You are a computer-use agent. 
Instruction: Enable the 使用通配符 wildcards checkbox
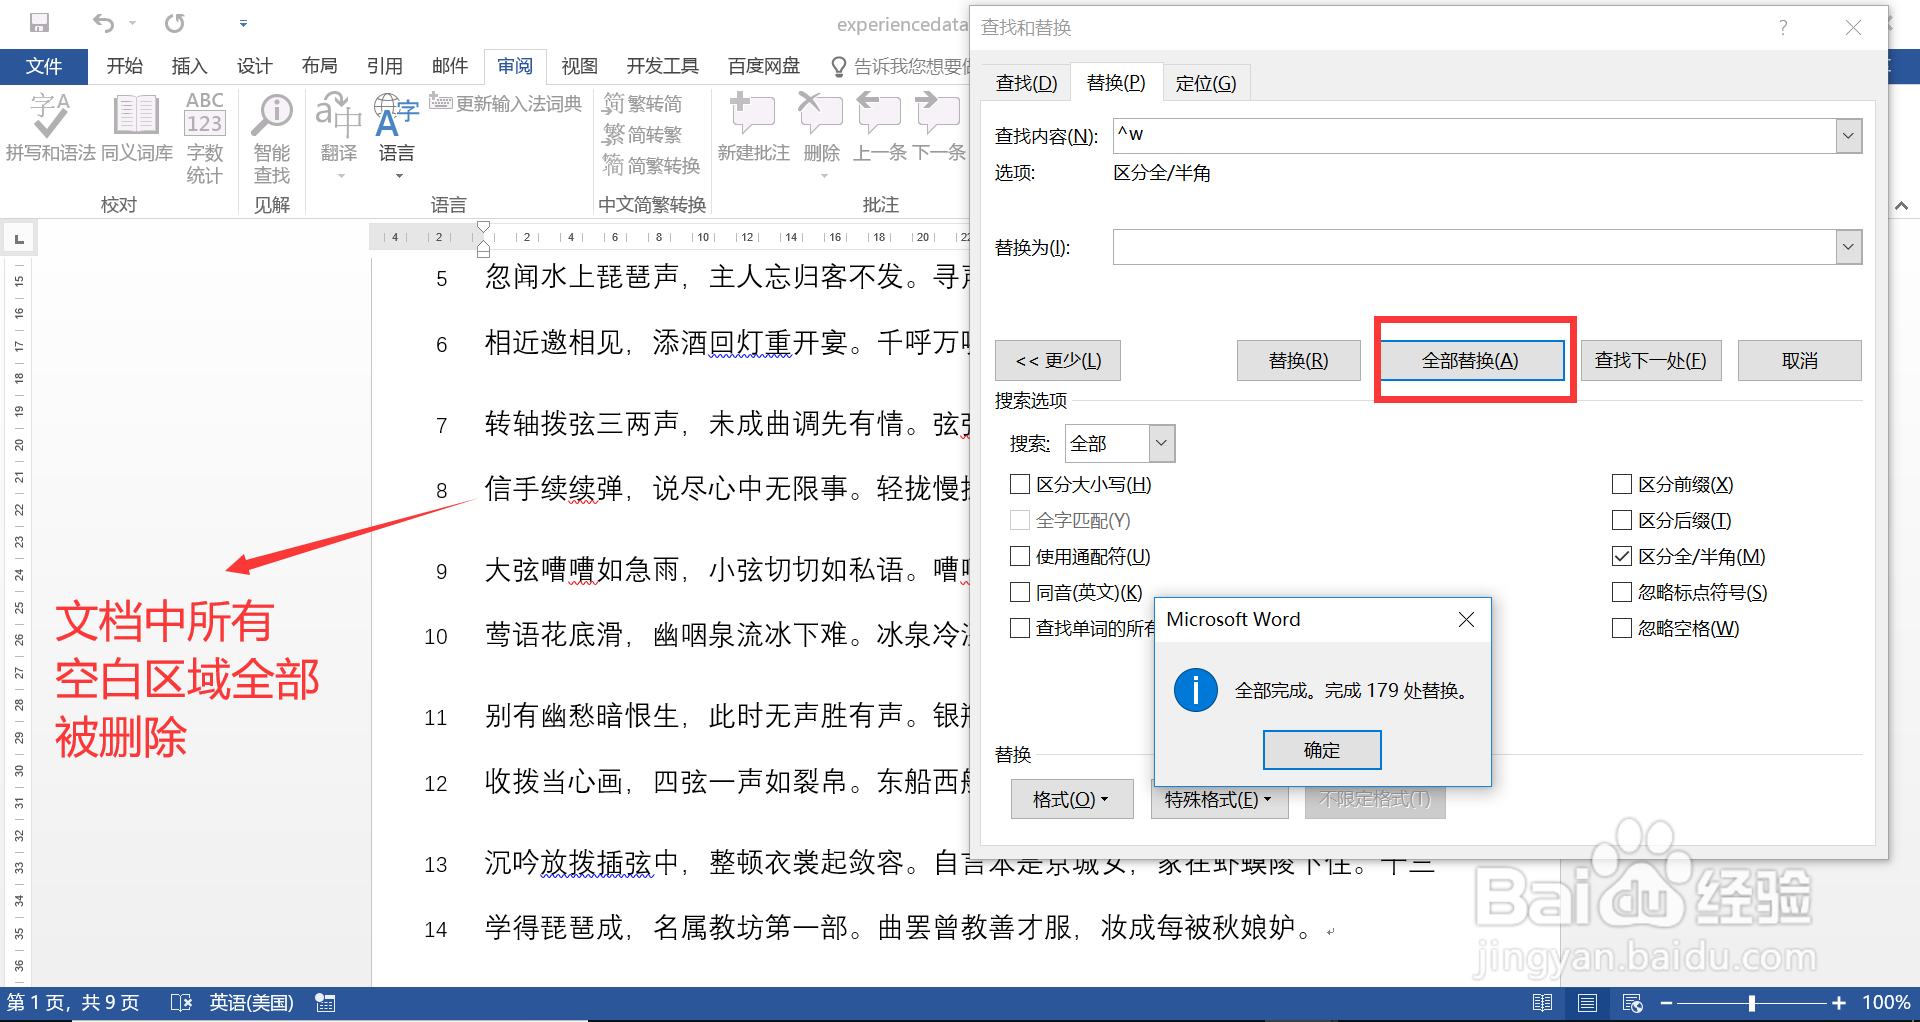point(1020,556)
